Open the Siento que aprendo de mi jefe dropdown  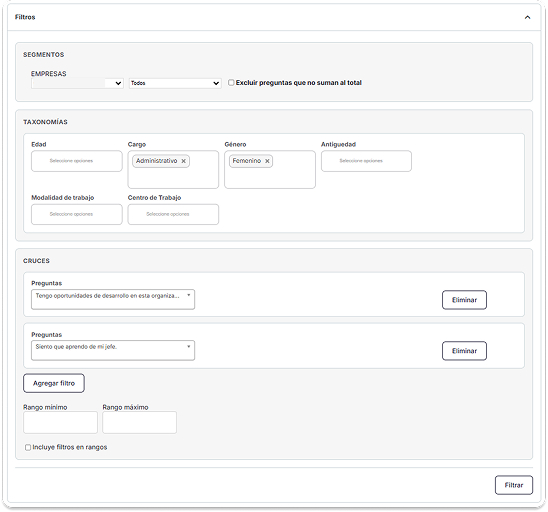pos(113,351)
